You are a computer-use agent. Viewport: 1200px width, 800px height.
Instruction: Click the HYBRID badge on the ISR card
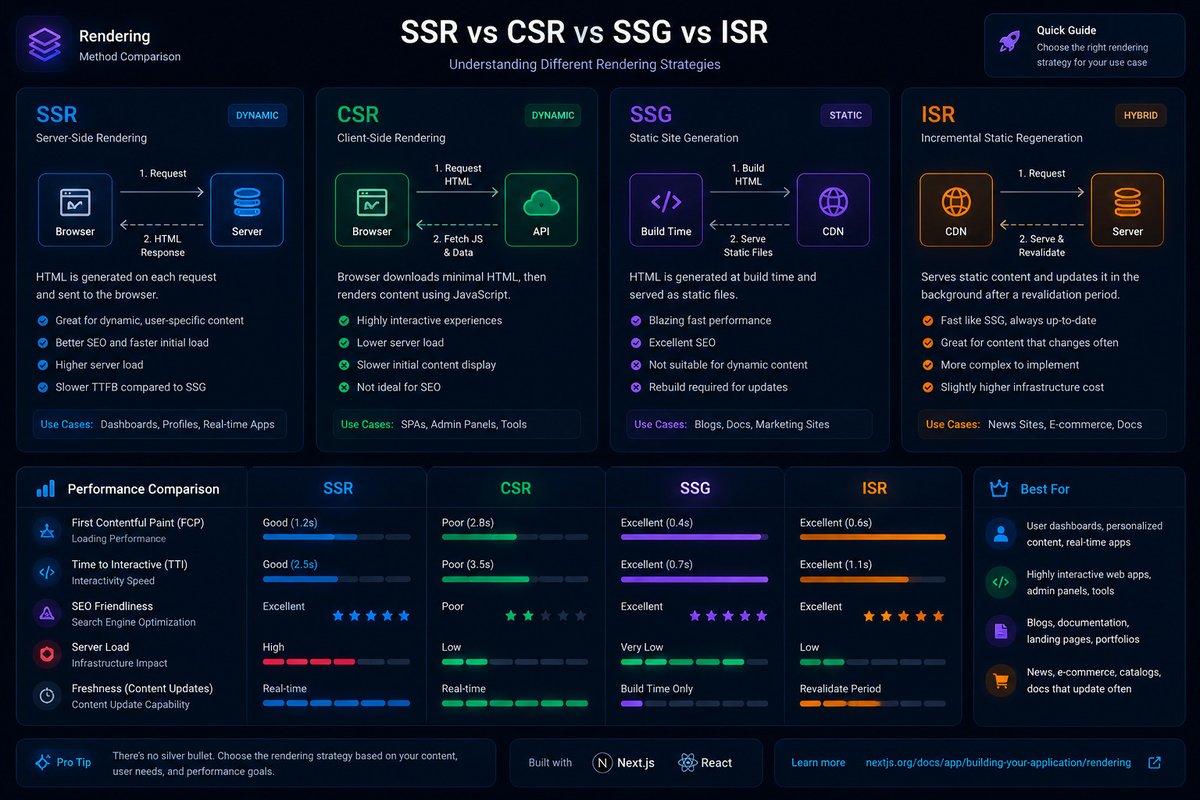pos(1141,115)
